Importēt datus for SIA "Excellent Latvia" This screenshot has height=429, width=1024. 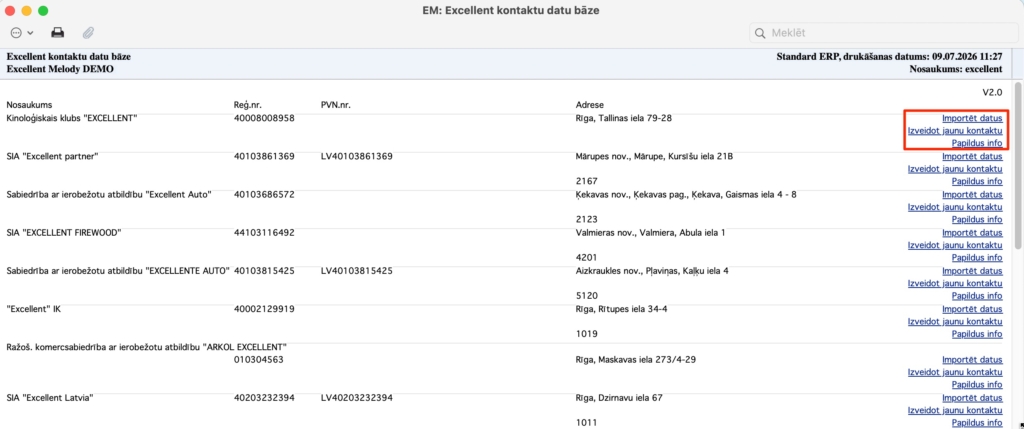point(972,398)
